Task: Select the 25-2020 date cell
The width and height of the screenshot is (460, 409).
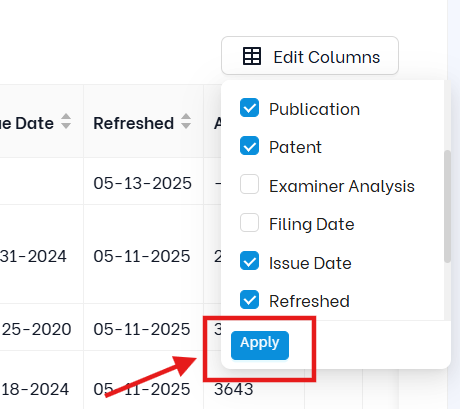Action: click(37, 329)
